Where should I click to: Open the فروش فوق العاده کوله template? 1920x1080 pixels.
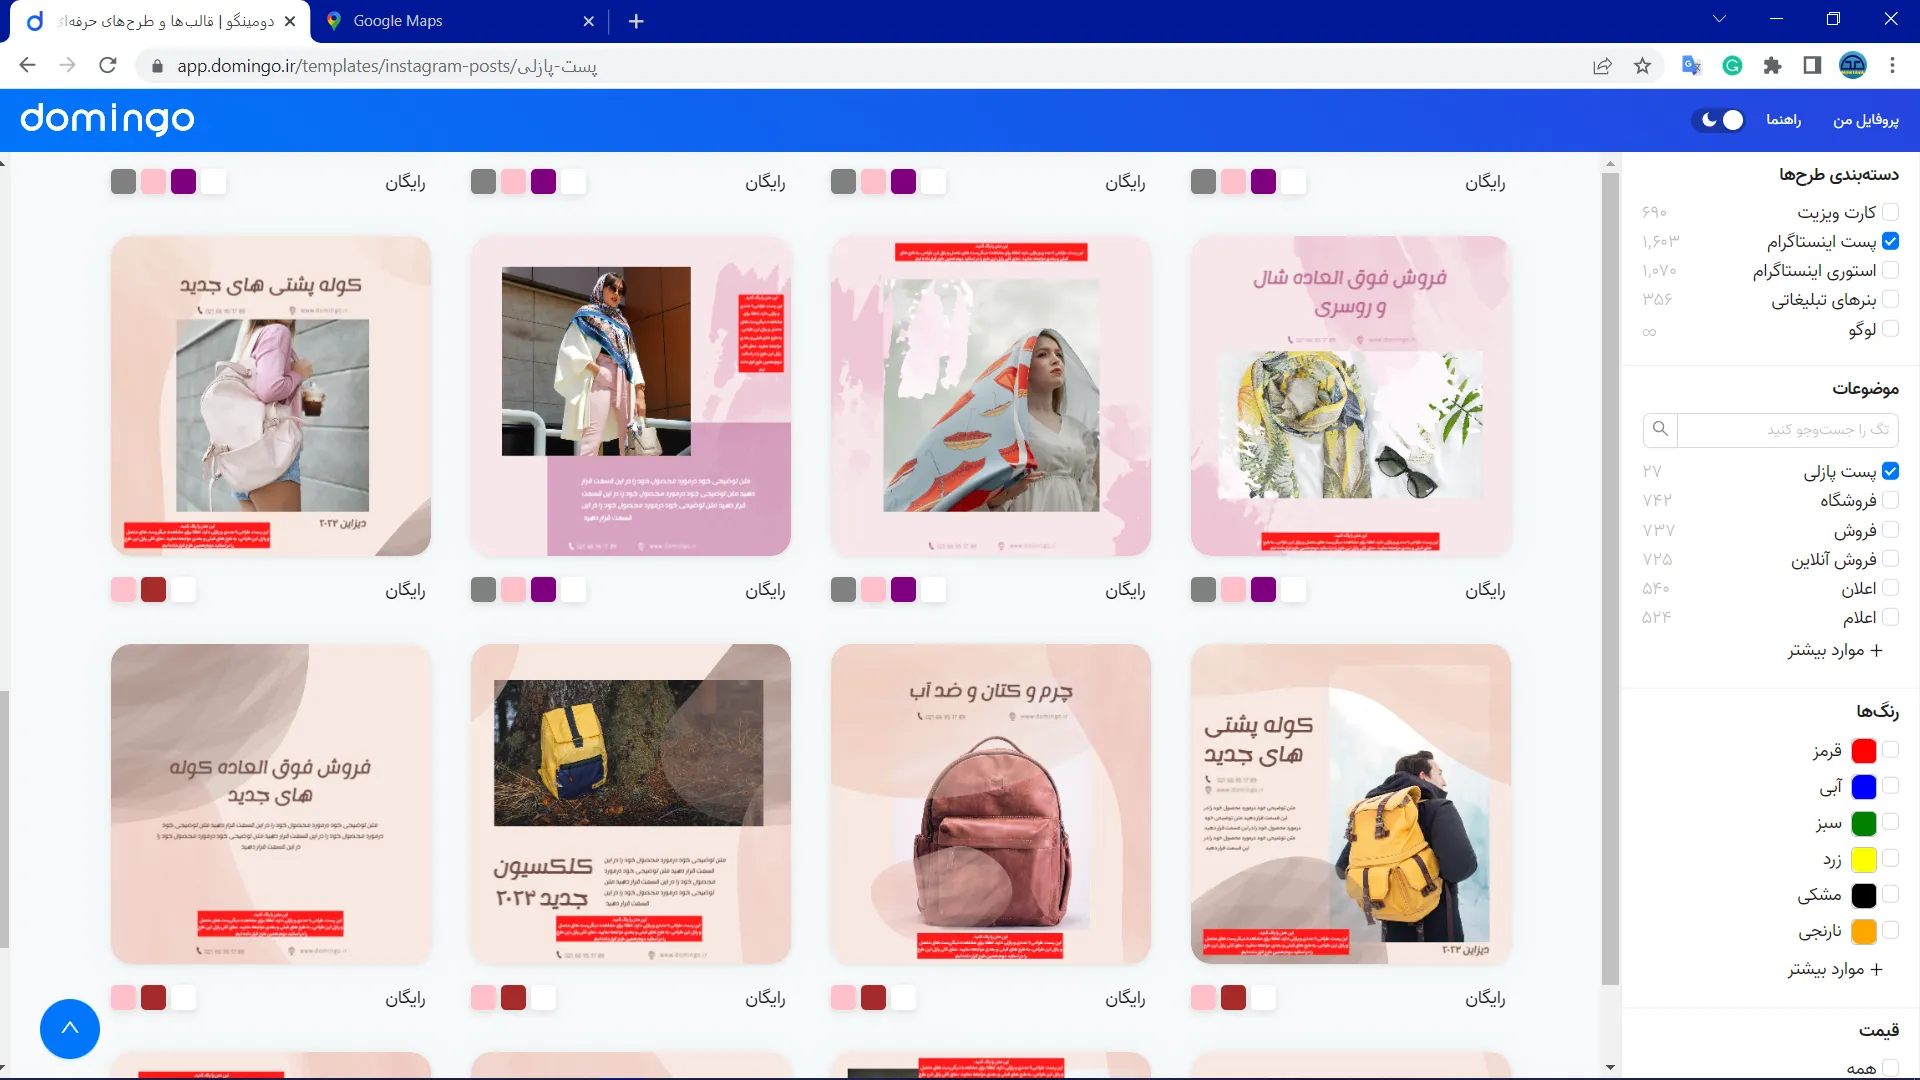270,804
